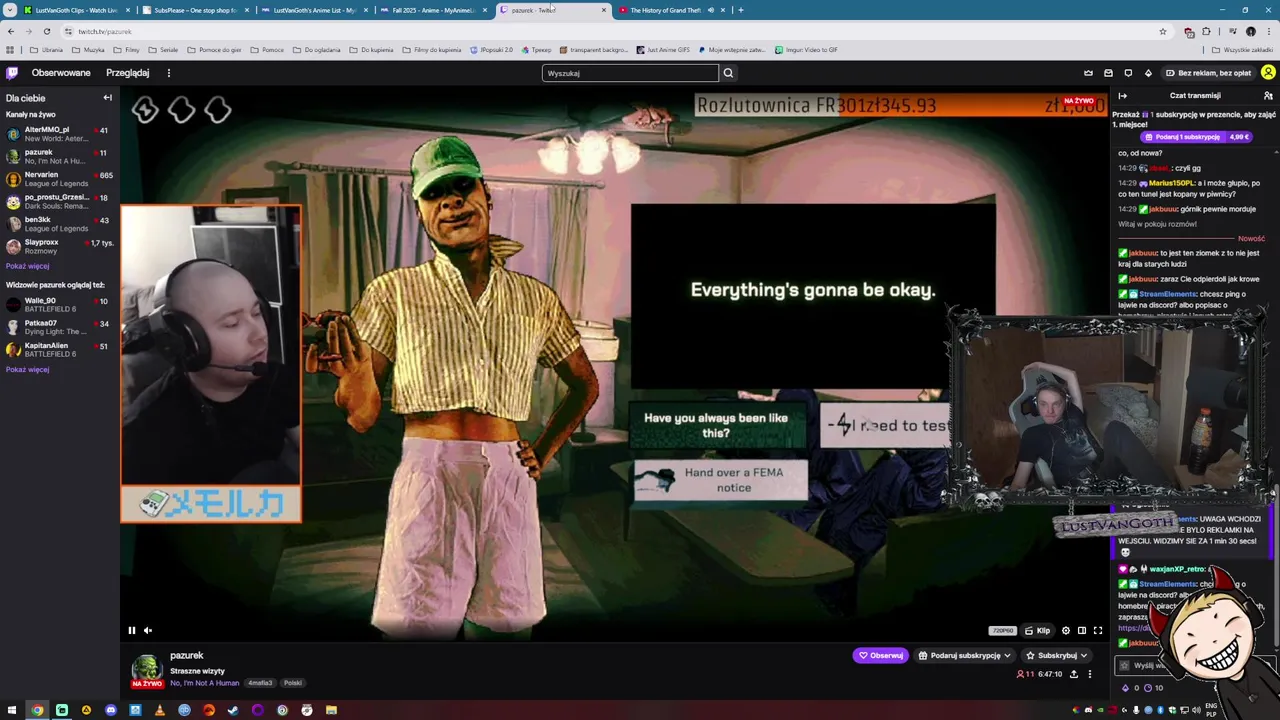Open KapitanAlien recommended channel
The image size is (1280, 720).
click(x=58, y=350)
